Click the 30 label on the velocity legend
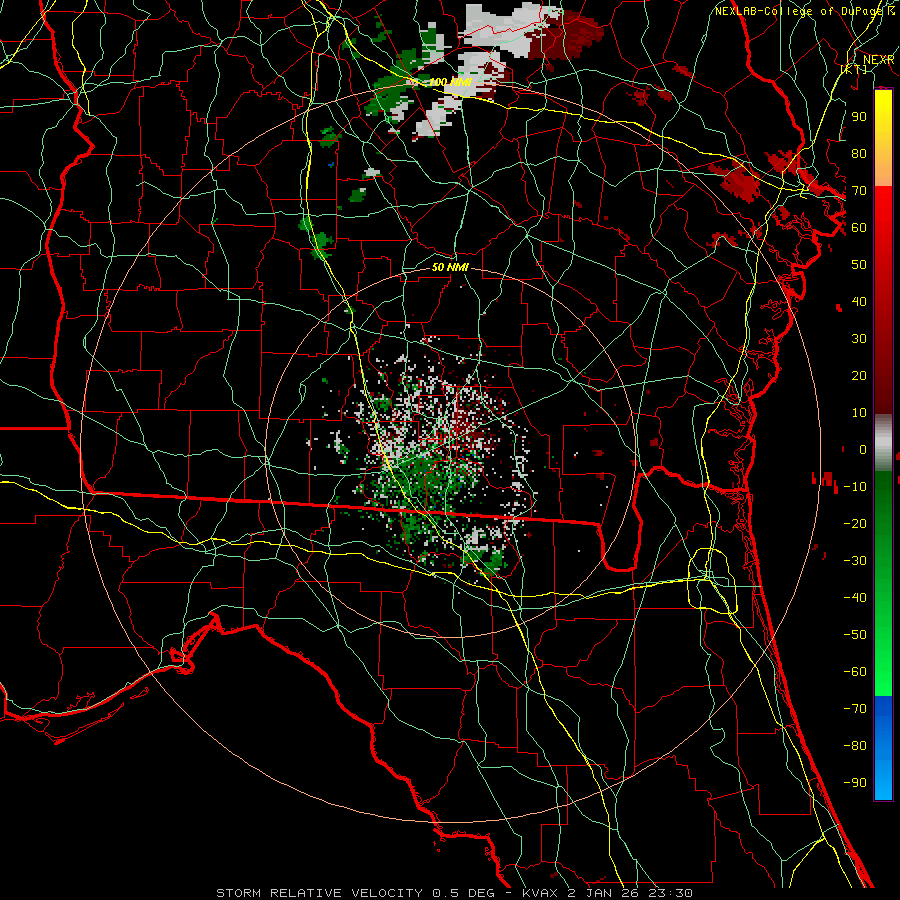 click(x=859, y=339)
